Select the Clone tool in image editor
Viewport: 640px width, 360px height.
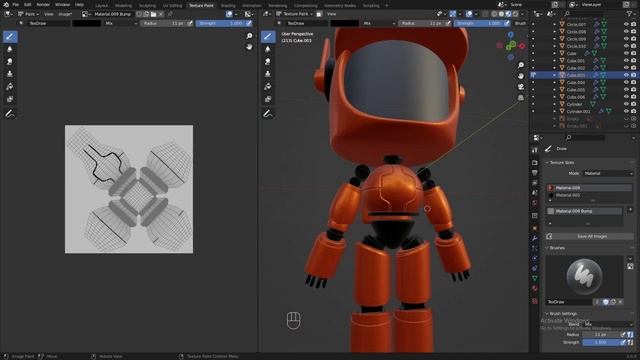coord(10,74)
